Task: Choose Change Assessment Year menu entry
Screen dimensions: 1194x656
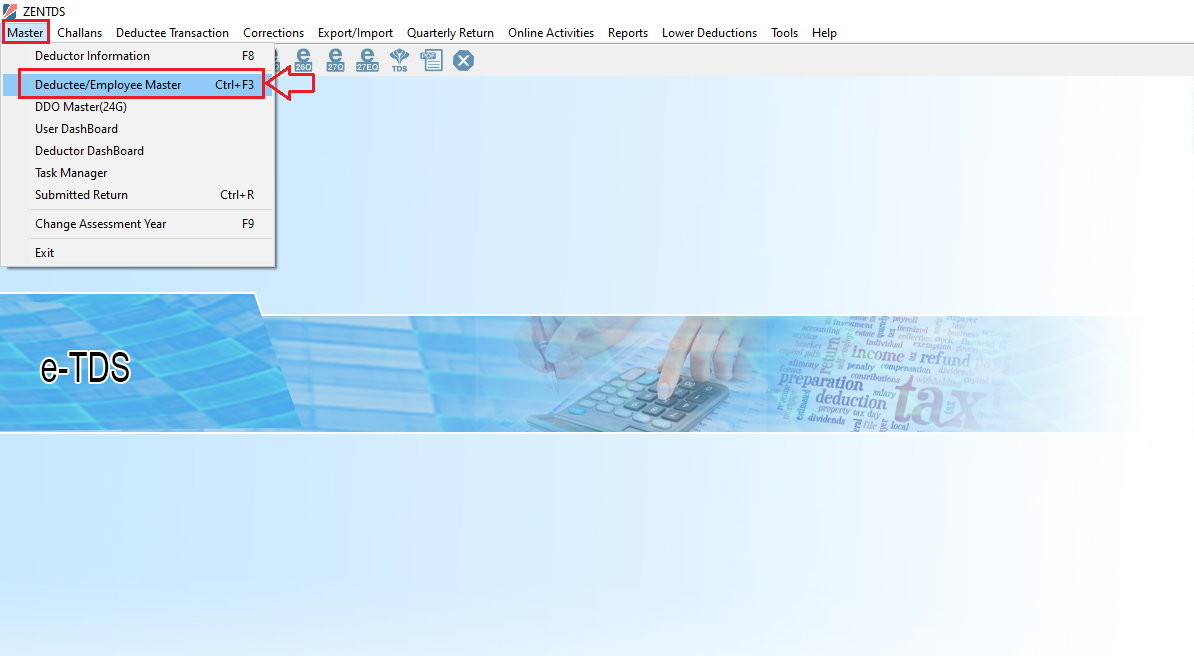Action: pos(138,224)
